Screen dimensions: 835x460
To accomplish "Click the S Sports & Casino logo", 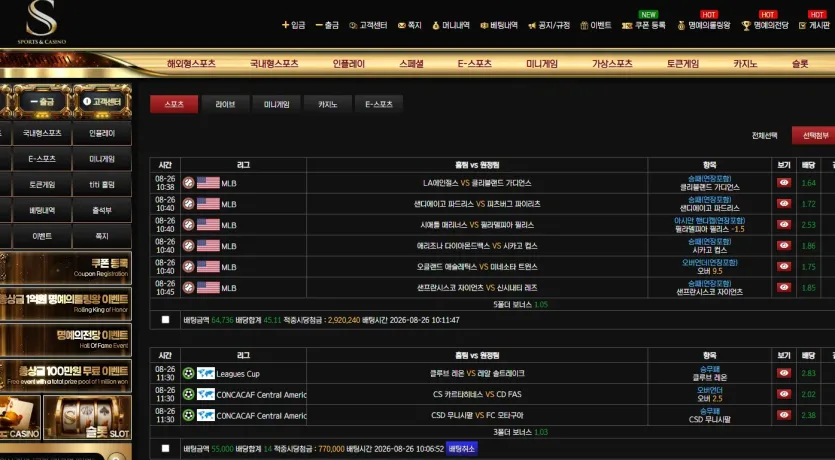I will coord(42,22).
